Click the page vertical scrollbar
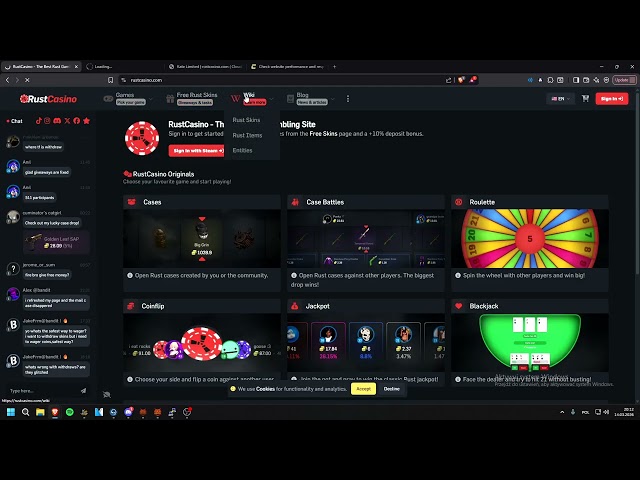The height and width of the screenshot is (480, 640). 637,184
